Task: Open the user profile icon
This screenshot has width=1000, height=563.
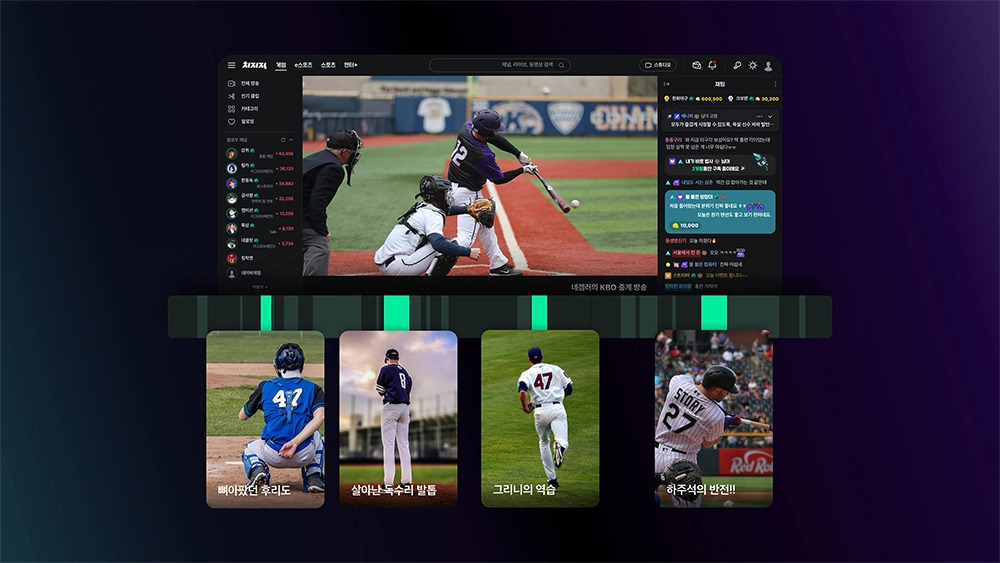Action: 768,66
